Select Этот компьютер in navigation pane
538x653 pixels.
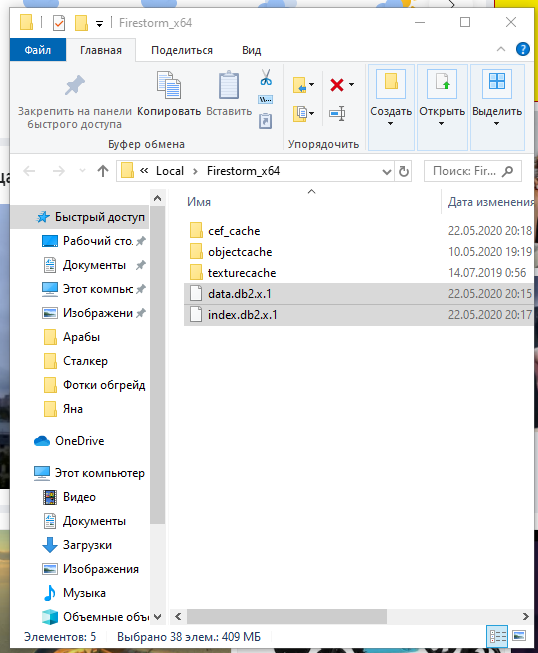(90, 473)
